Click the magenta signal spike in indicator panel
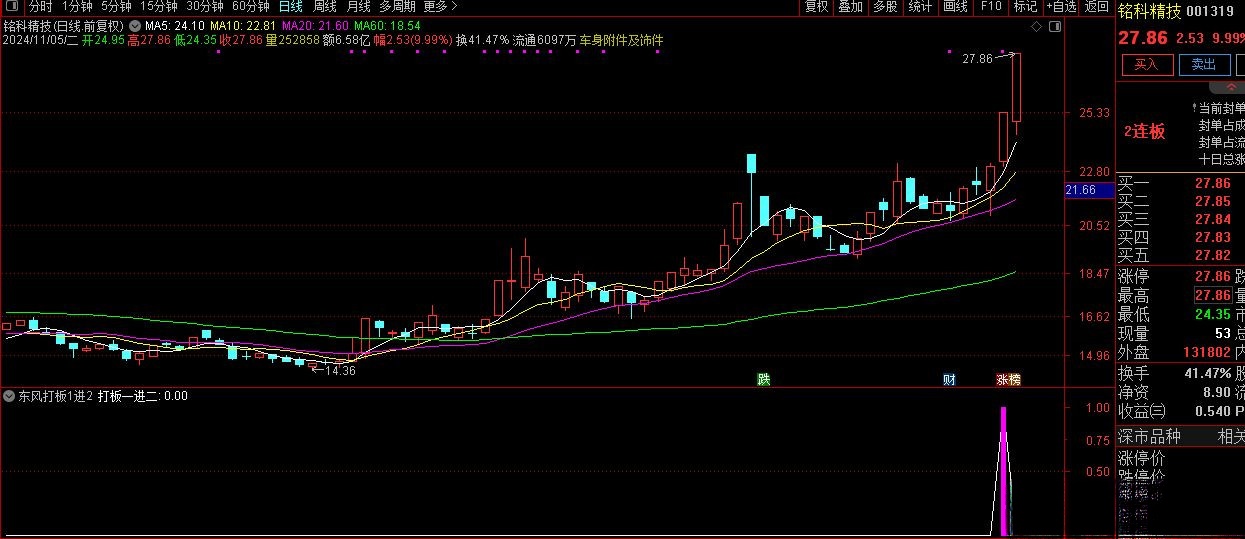This screenshot has width=1245, height=539. point(1003,470)
